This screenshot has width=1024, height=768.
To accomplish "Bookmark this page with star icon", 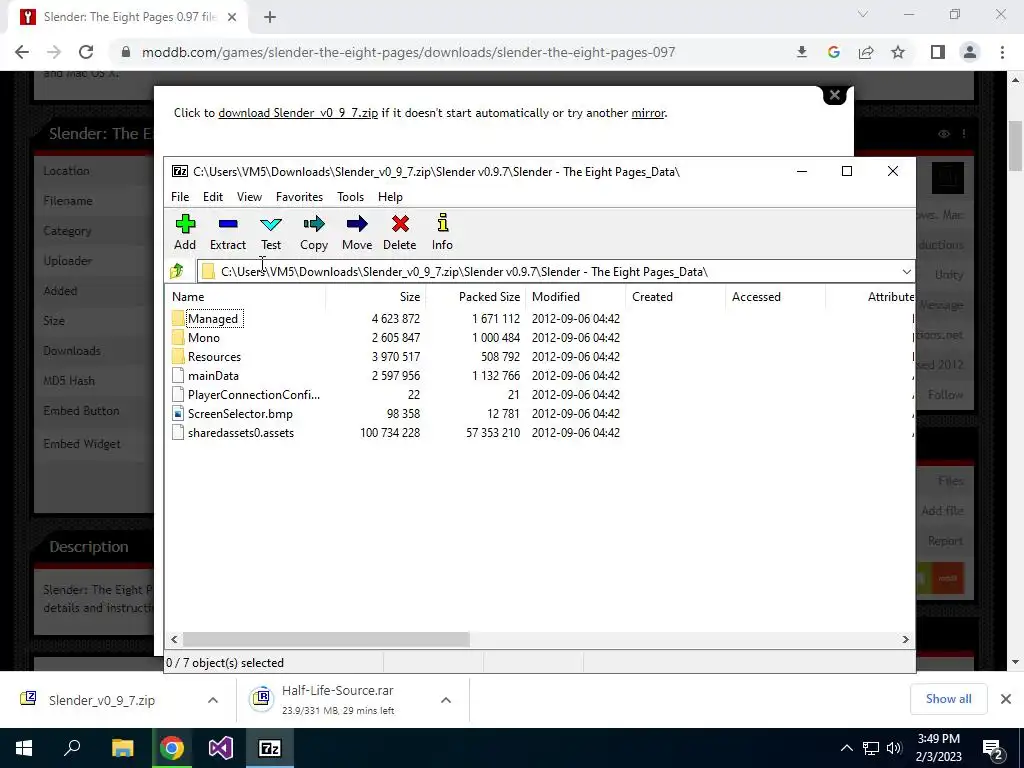I will click(898, 52).
